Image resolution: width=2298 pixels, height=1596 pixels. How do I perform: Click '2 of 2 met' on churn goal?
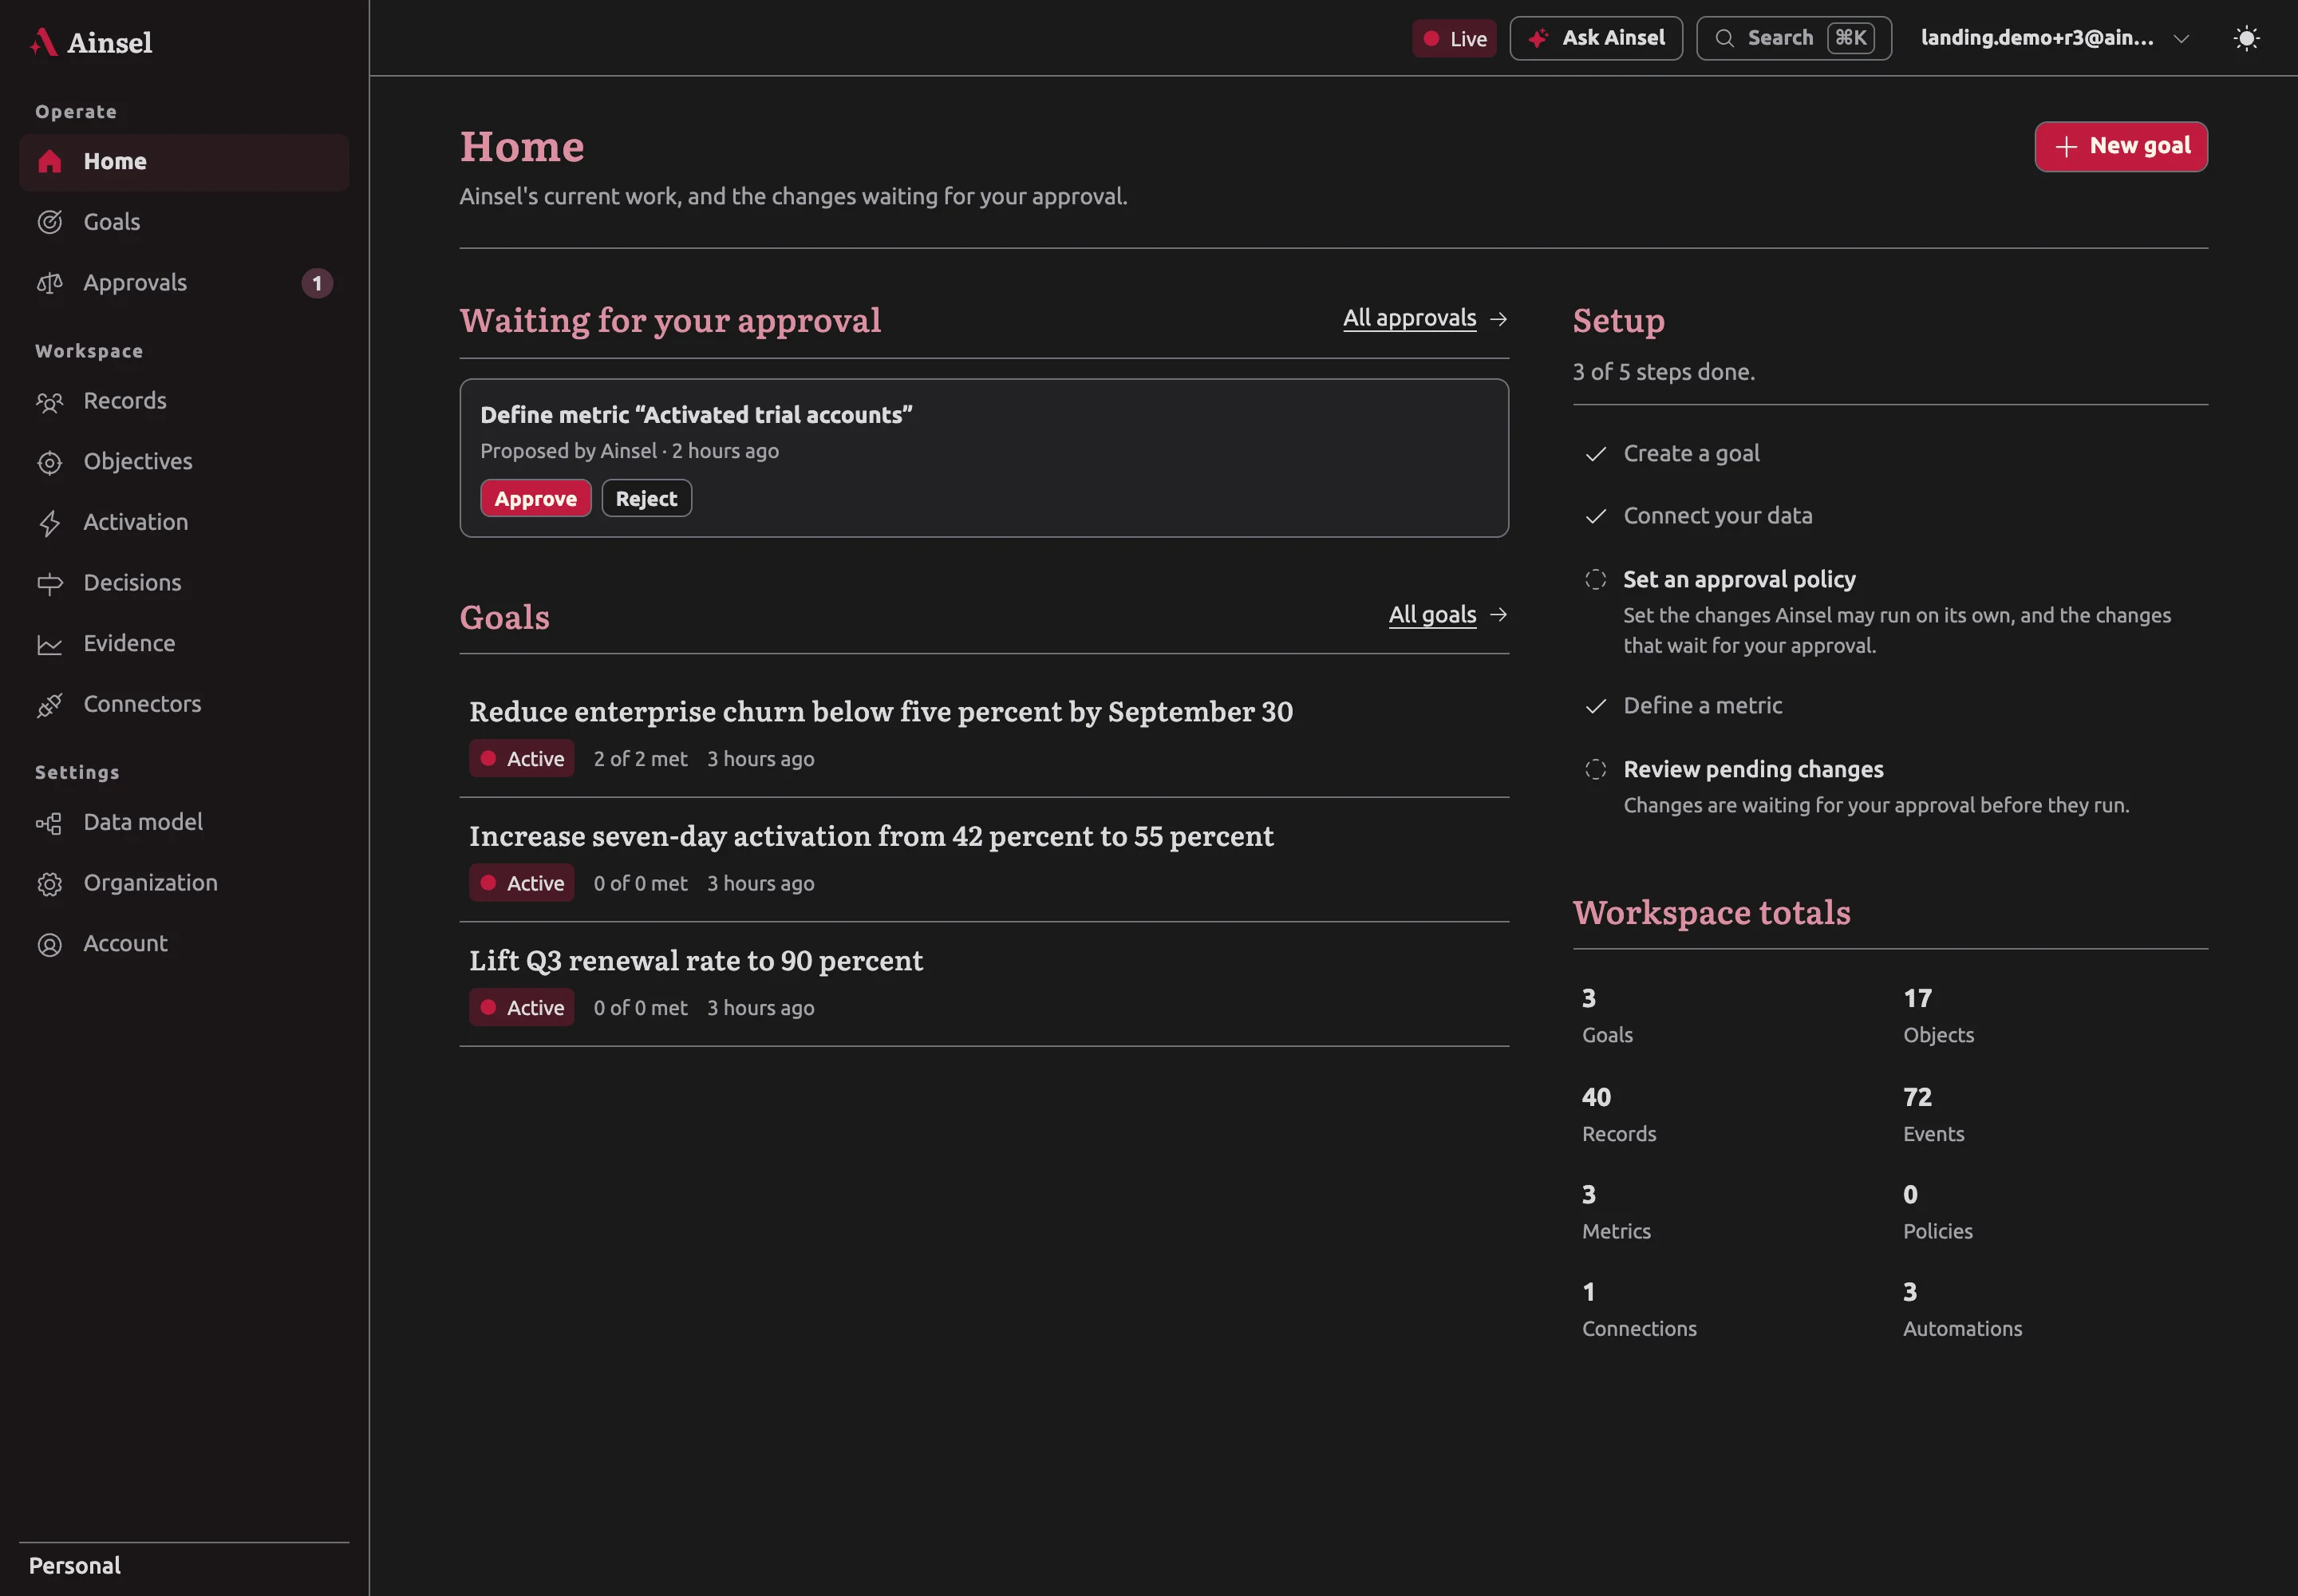click(640, 759)
